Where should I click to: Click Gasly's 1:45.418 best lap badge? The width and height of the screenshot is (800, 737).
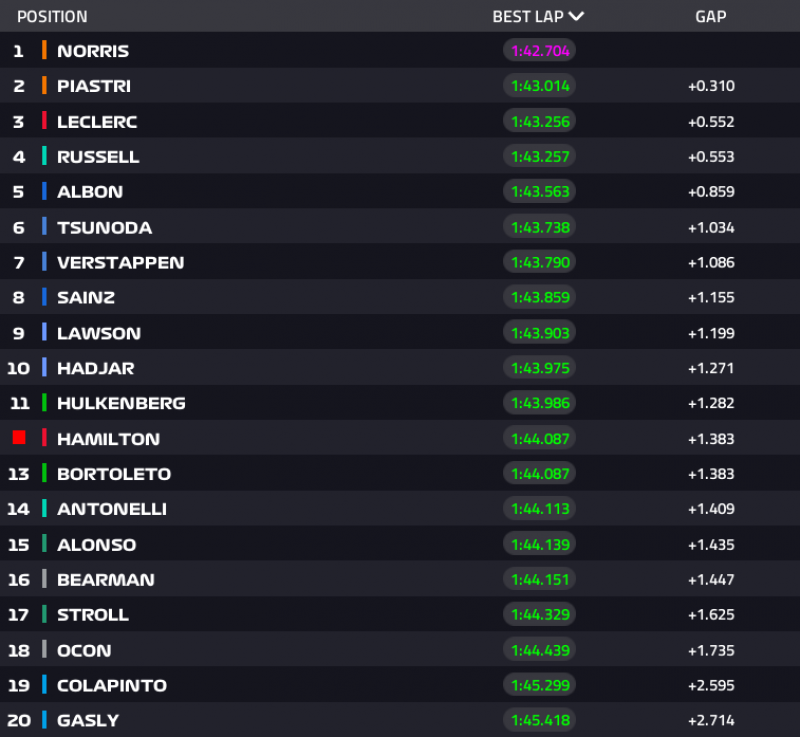coord(540,720)
